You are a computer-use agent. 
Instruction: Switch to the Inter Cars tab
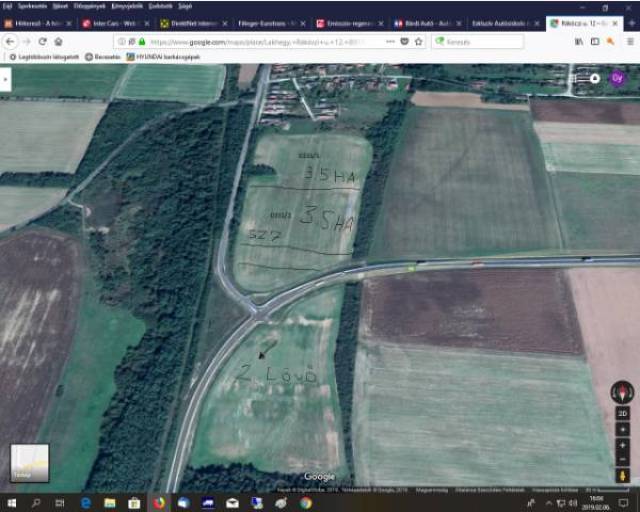click(x=113, y=22)
